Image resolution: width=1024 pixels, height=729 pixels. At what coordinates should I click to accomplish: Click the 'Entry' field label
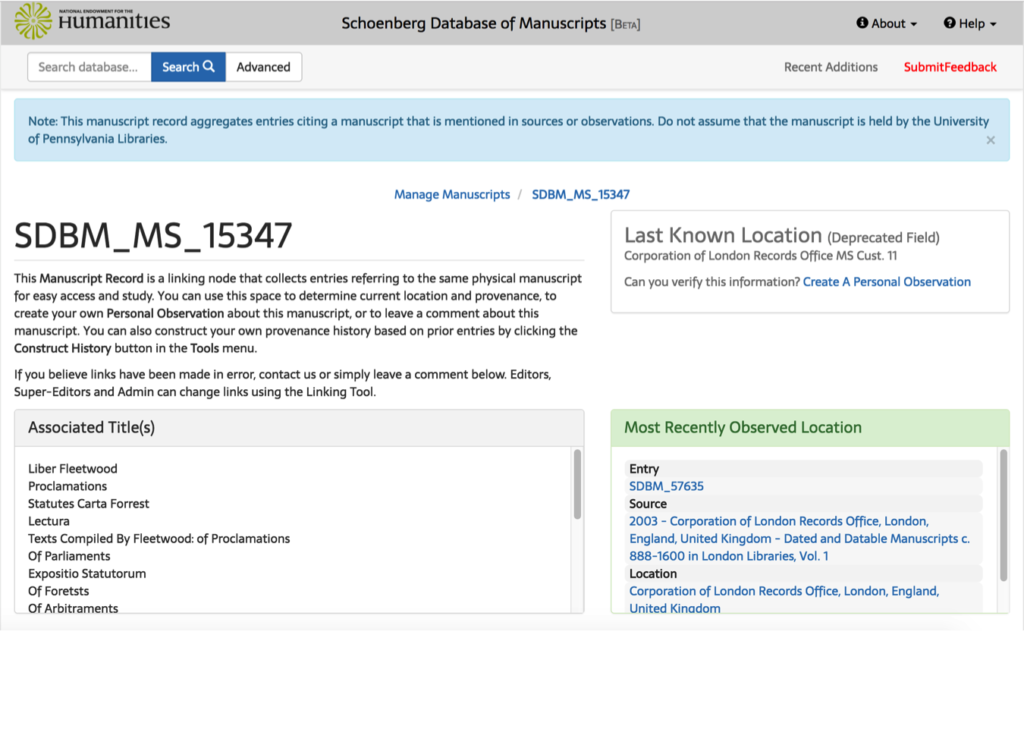[x=644, y=469]
